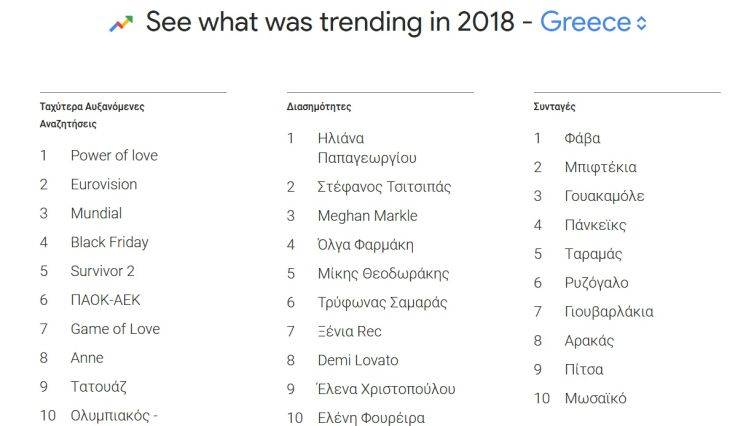The image size is (735, 426).
Task: Select Στέφανος Τσιτσιπάς from celebrities
Action: click(383, 187)
